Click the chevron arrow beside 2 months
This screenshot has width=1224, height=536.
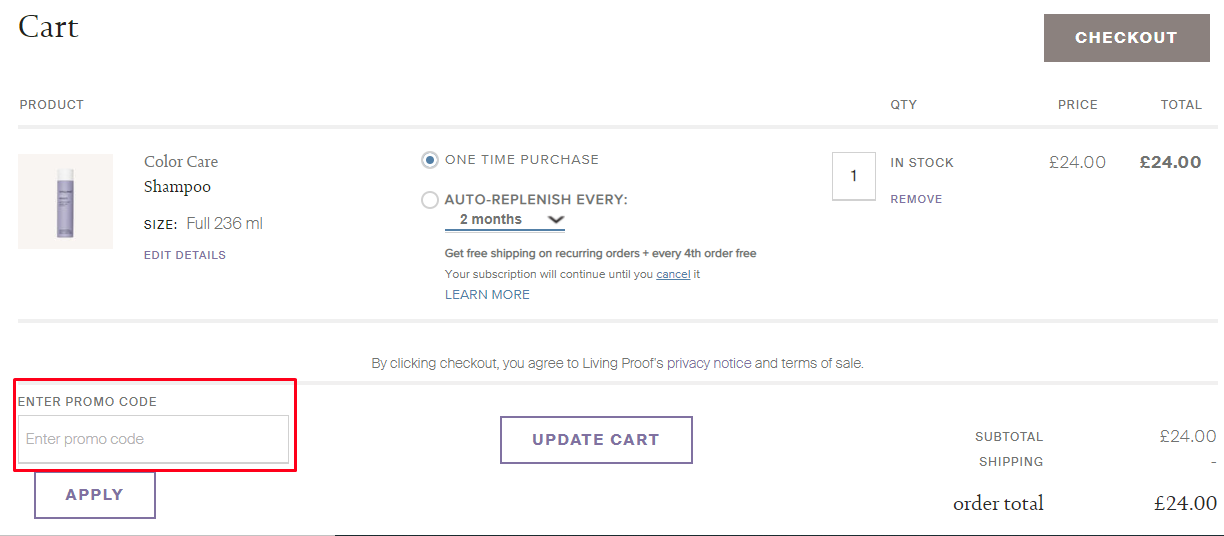(x=556, y=220)
